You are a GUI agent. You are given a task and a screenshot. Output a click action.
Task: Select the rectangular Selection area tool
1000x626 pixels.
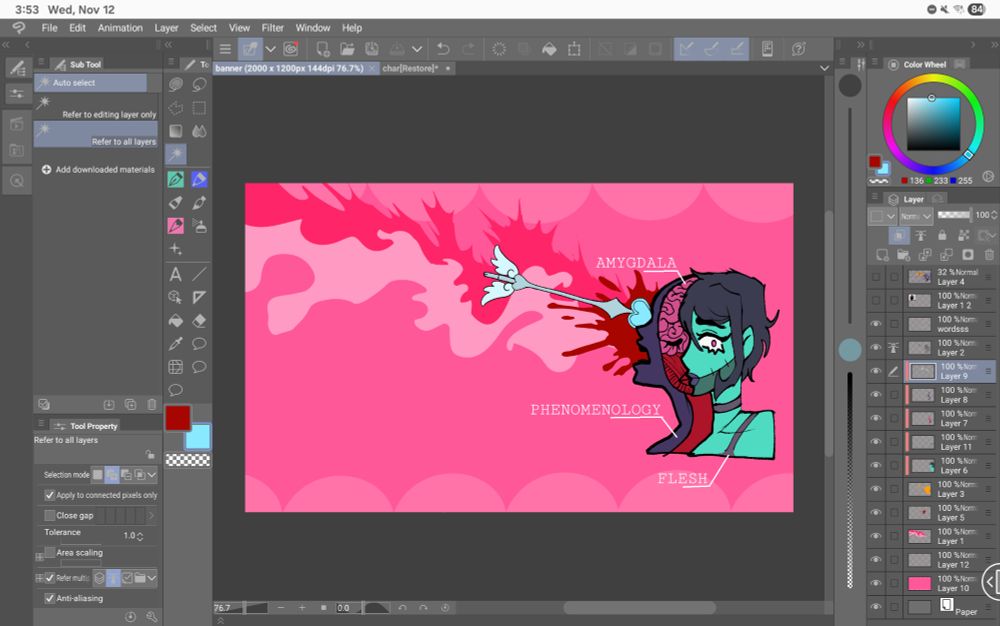coord(199,108)
